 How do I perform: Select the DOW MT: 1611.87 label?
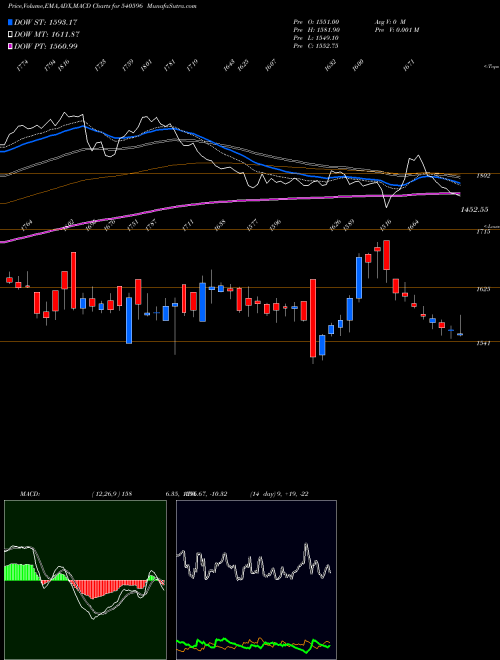pyautogui.click(x=47, y=34)
